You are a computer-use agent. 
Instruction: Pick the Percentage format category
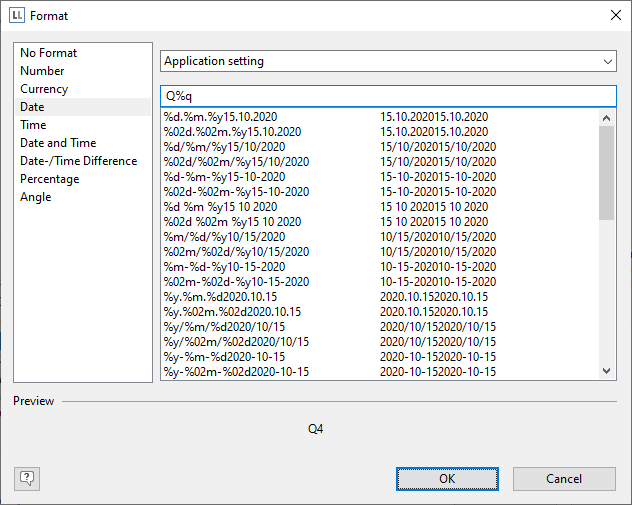pos(49,179)
